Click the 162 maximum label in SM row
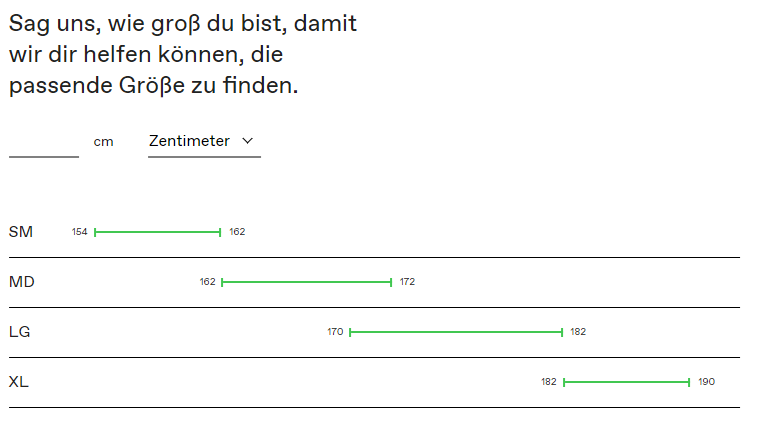The image size is (758, 423). click(x=237, y=232)
